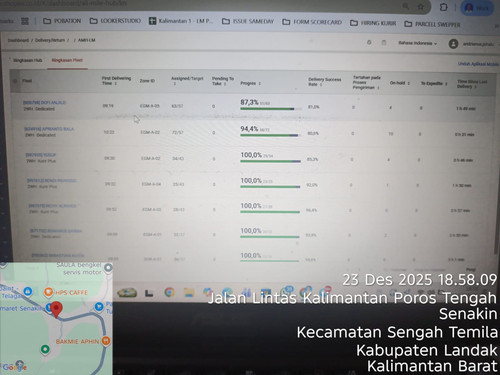The width and height of the screenshot is (500, 375).
Task: Click the help icon beside the language selector
Action: click(369, 43)
